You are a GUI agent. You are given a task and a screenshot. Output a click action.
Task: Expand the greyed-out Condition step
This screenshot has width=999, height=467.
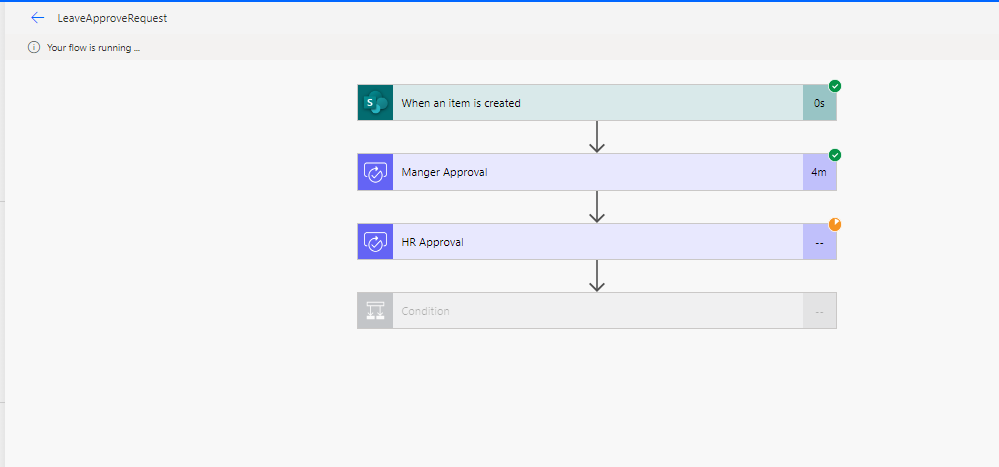coord(597,311)
